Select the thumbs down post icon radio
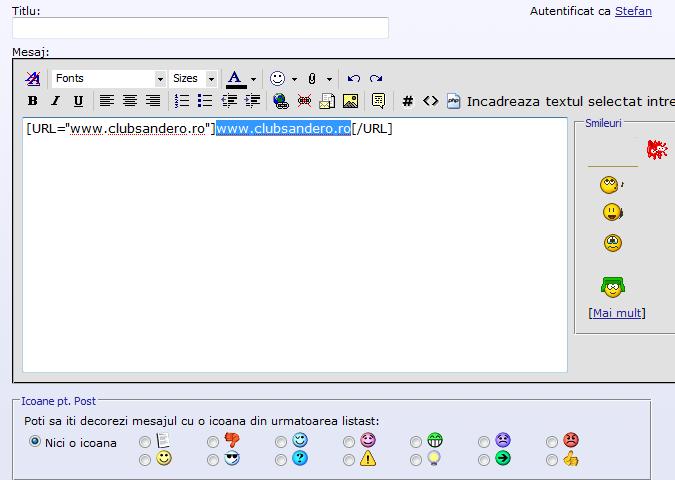 coord(213,442)
